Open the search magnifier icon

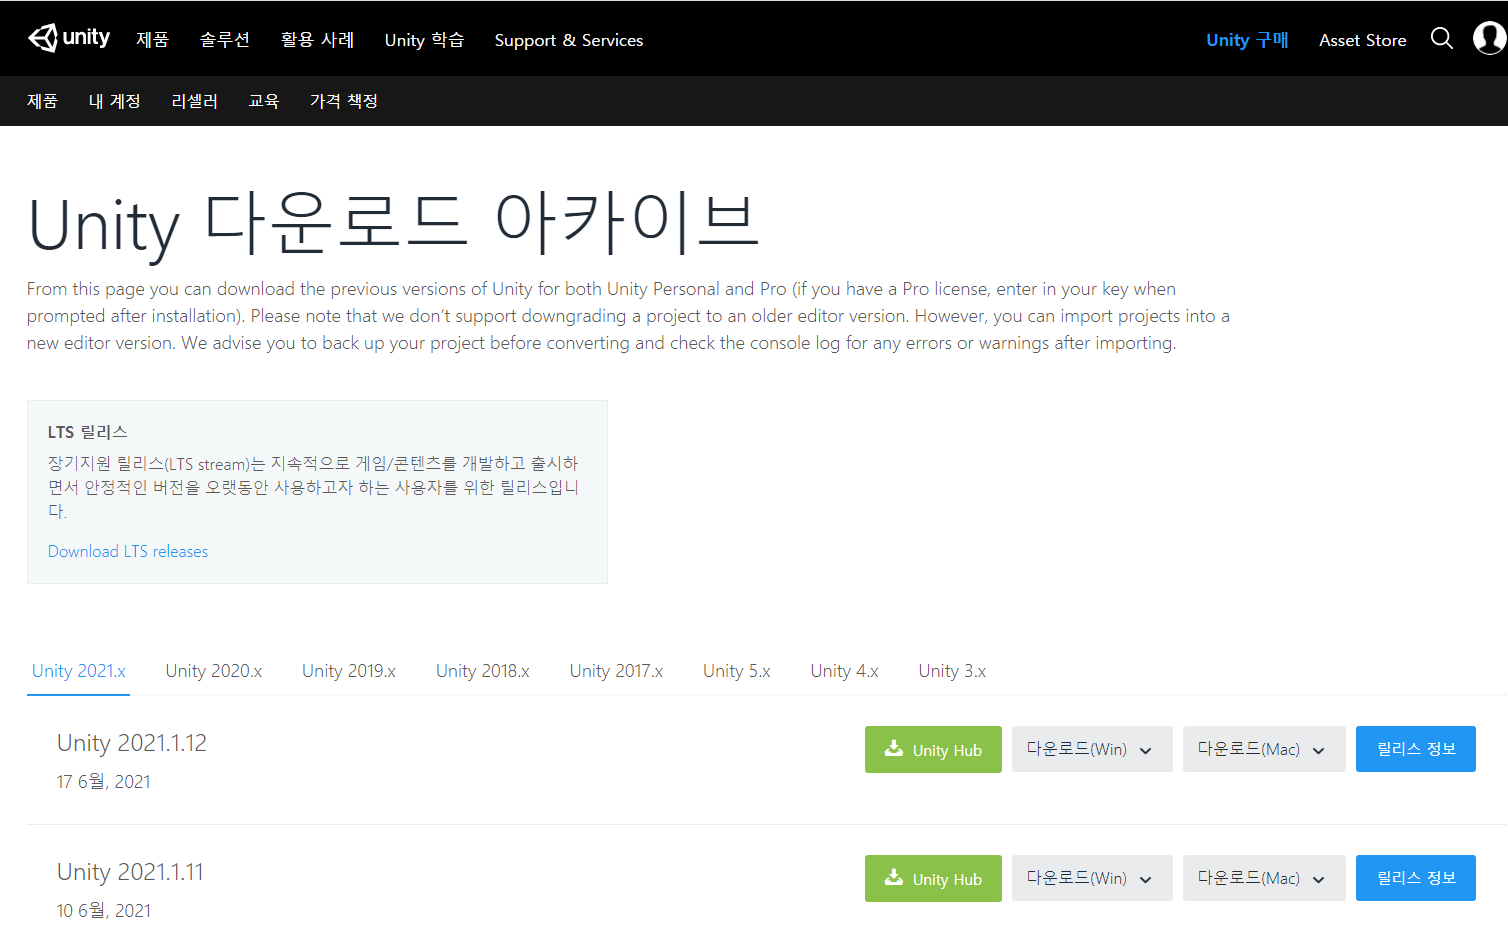1441,39
